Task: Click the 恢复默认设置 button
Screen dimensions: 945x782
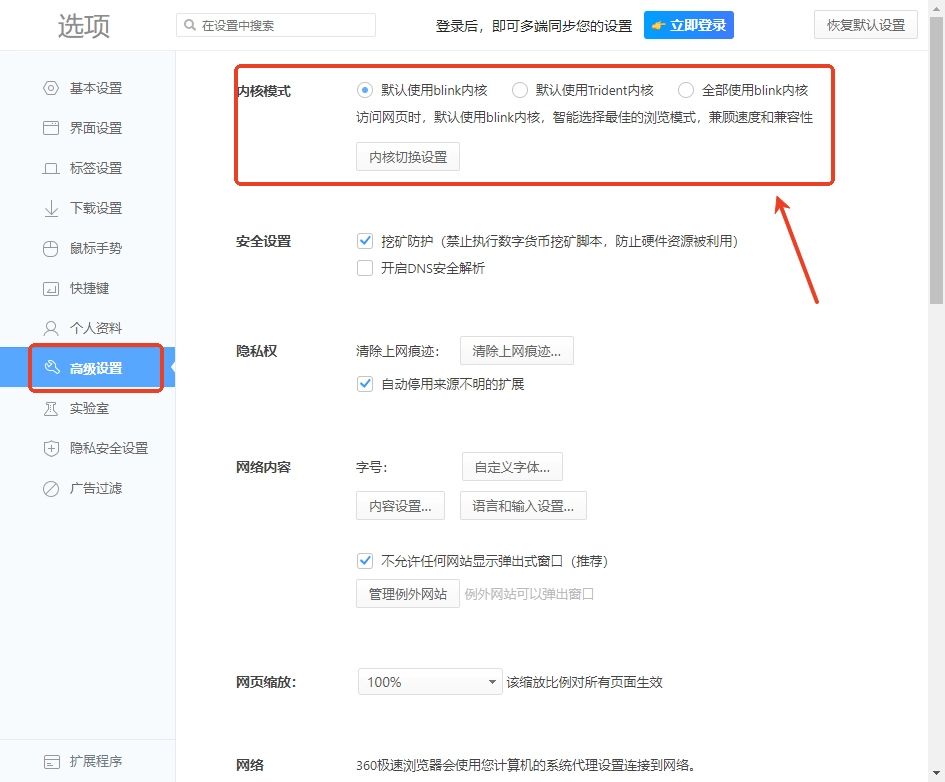Action: [x=865, y=25]
